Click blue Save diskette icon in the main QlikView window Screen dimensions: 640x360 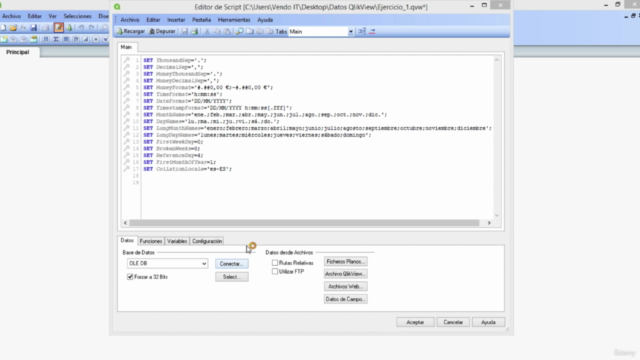[34, 28]
